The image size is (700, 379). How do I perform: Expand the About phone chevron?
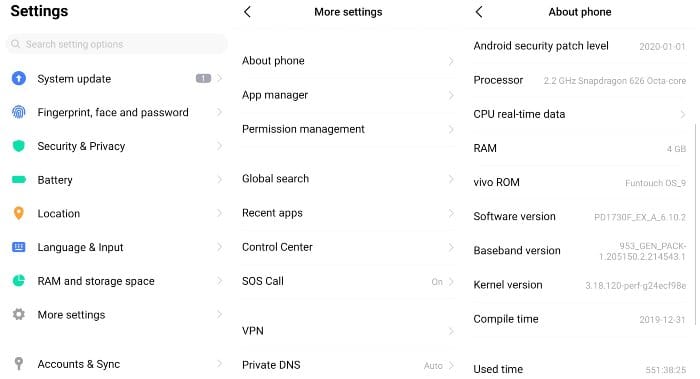point(451,61)
